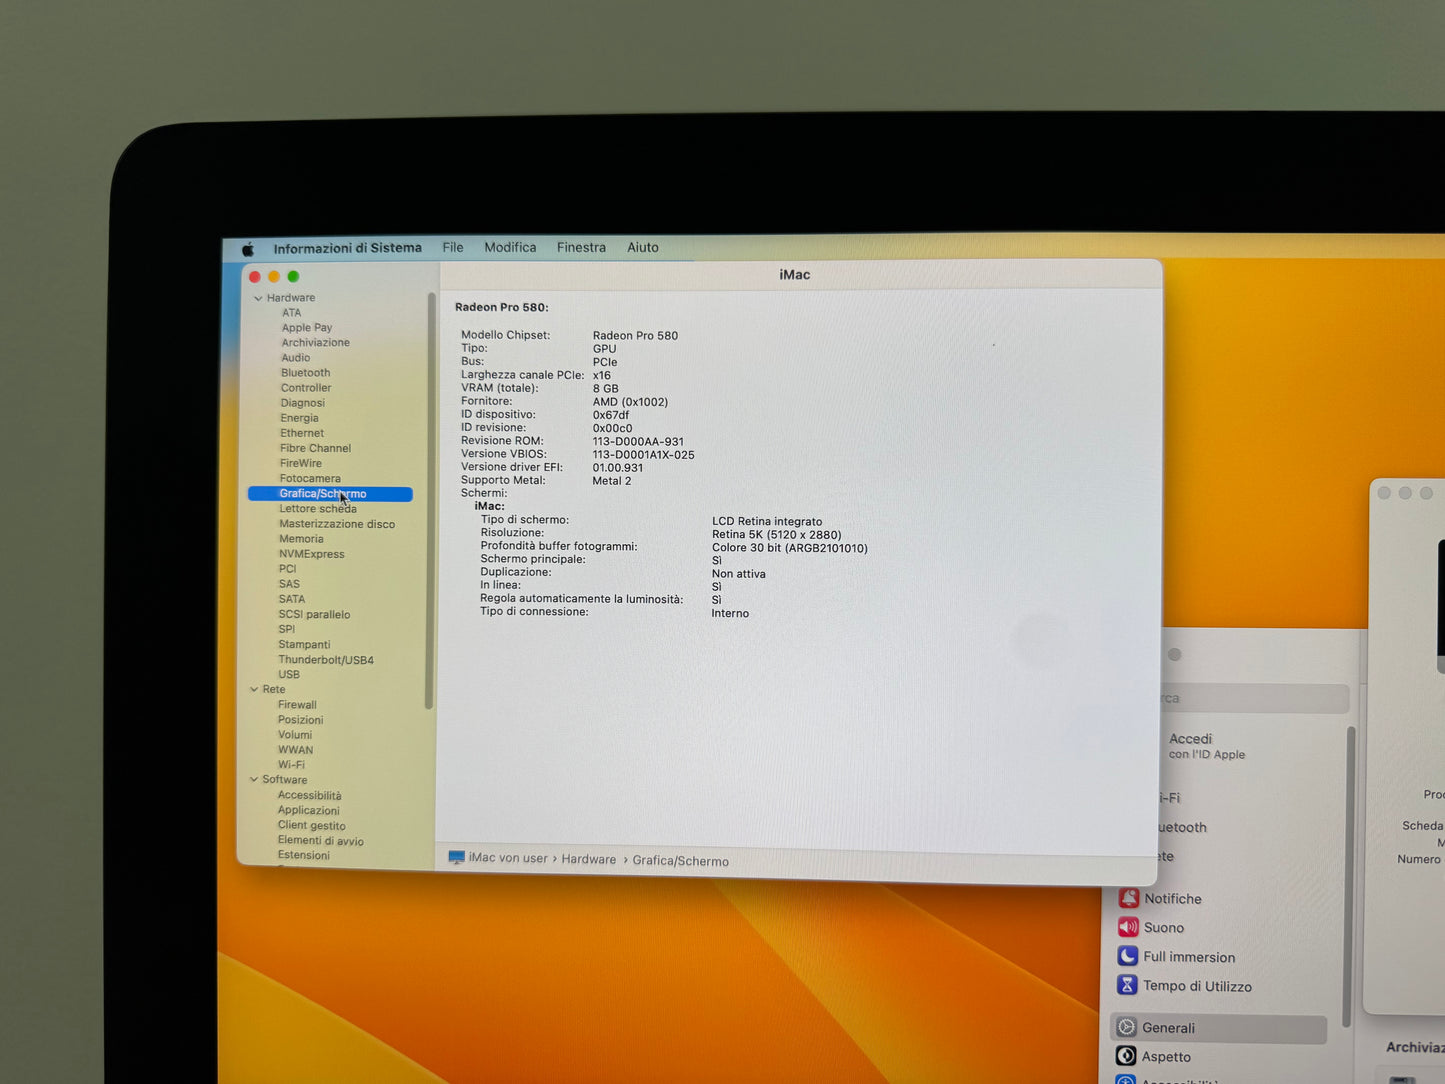Click the Suono speaker icon
The width and height of the screenshot is (1445, 1084).
pyautogui.click(x=1128, y=927)
